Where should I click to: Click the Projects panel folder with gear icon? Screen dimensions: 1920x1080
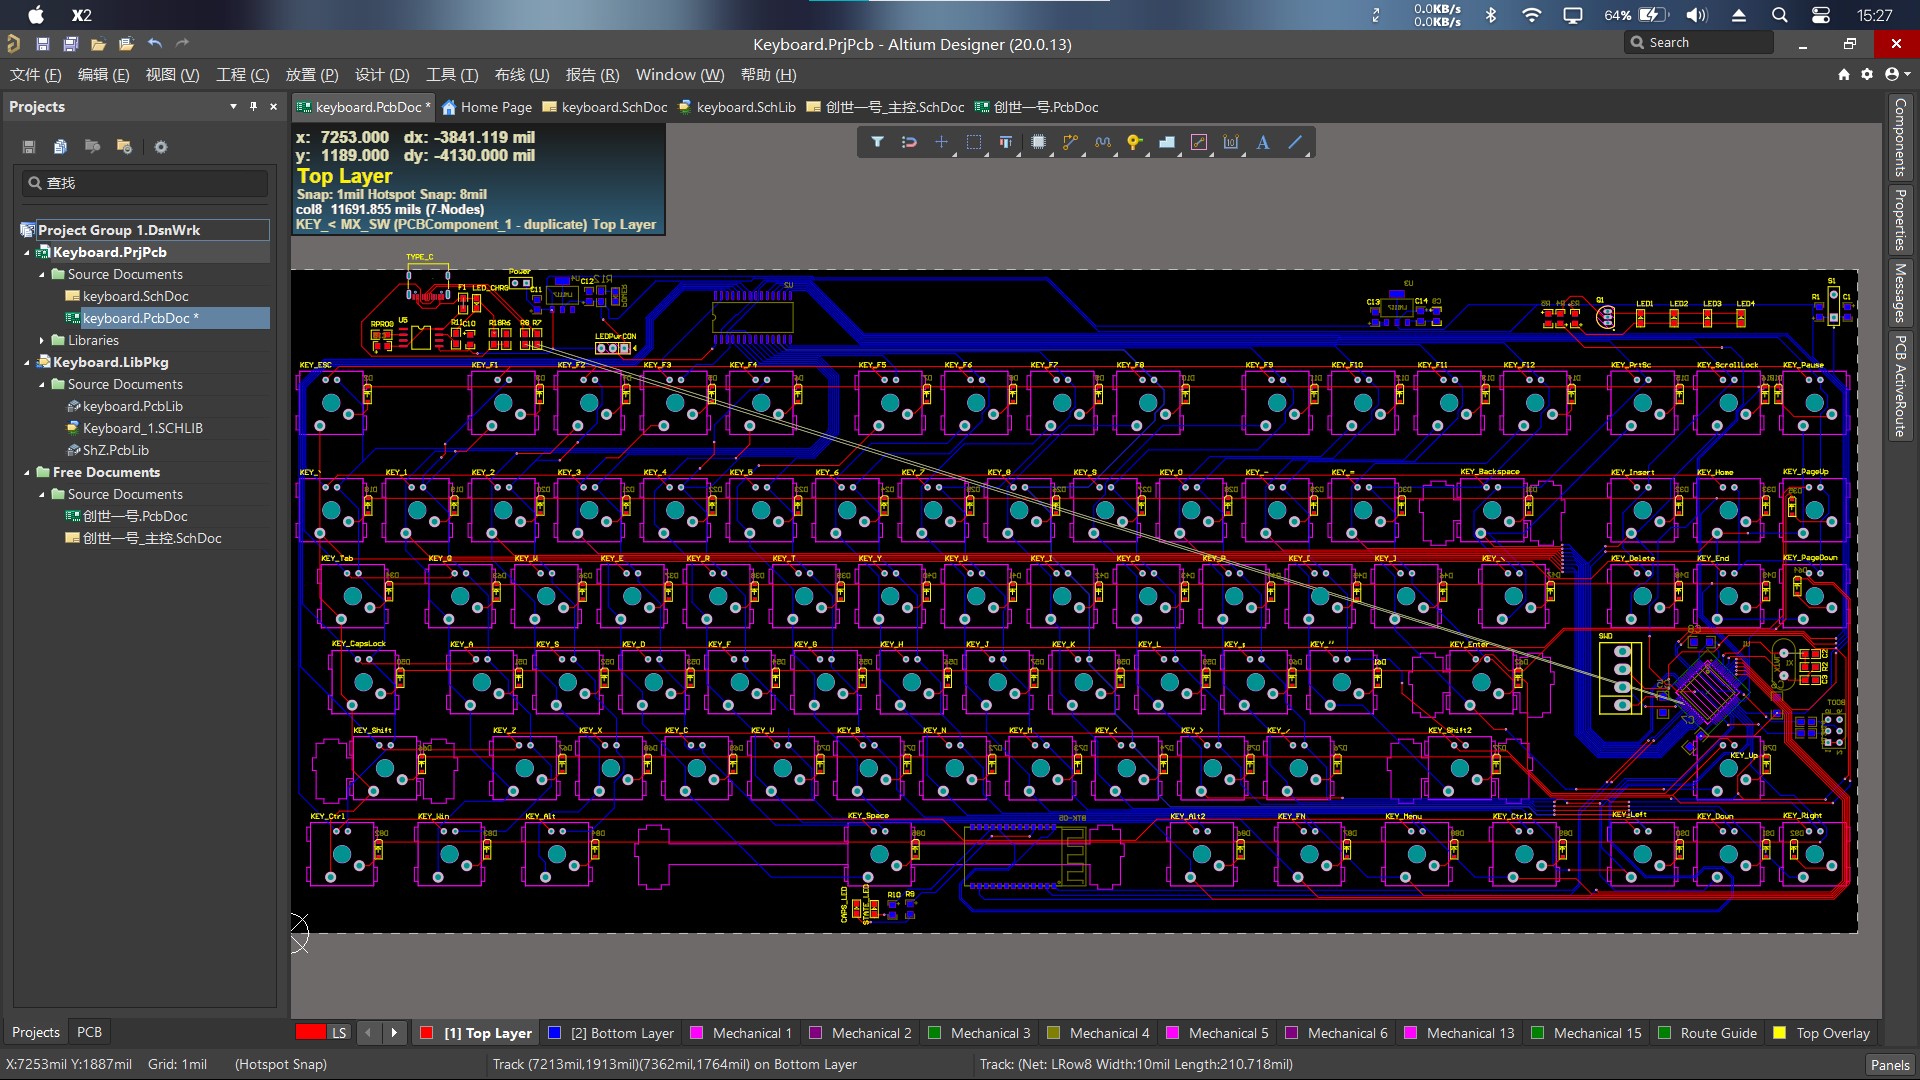(124, 147)
